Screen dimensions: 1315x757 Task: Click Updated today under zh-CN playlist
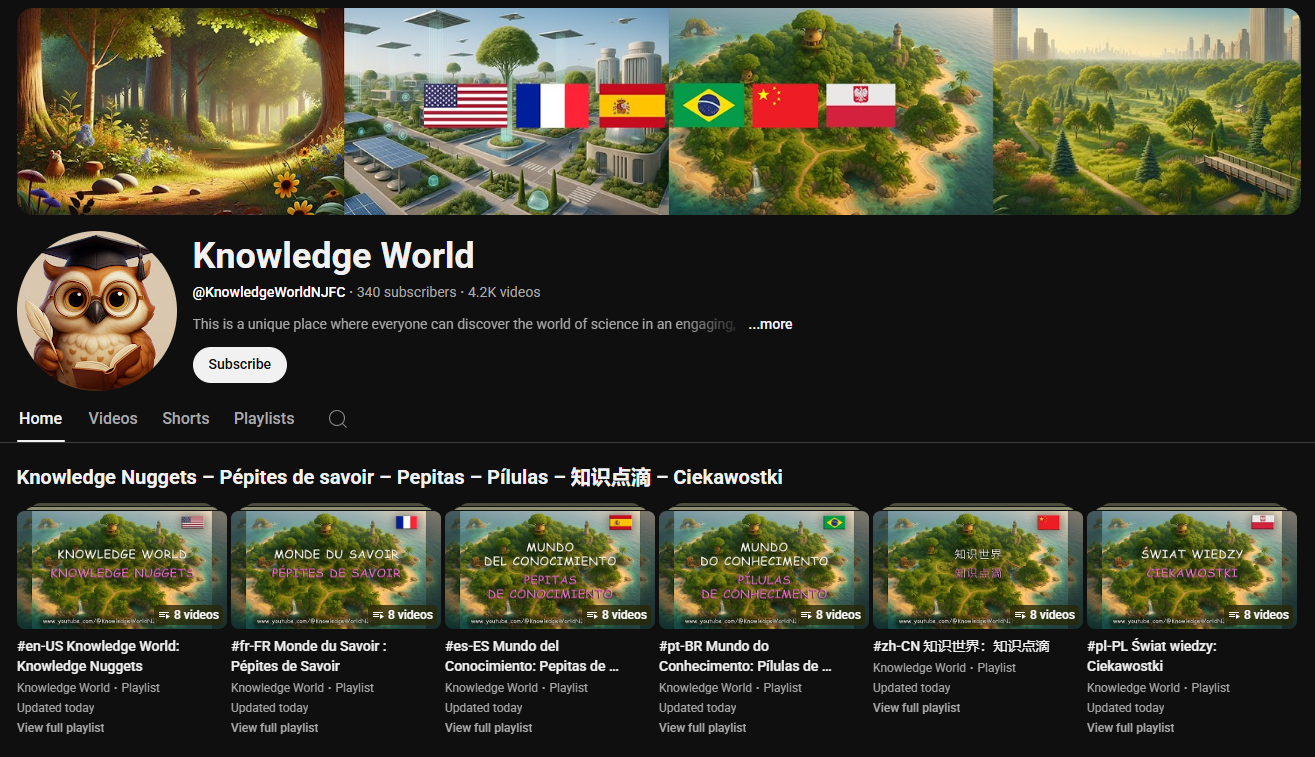click(912, 688)
